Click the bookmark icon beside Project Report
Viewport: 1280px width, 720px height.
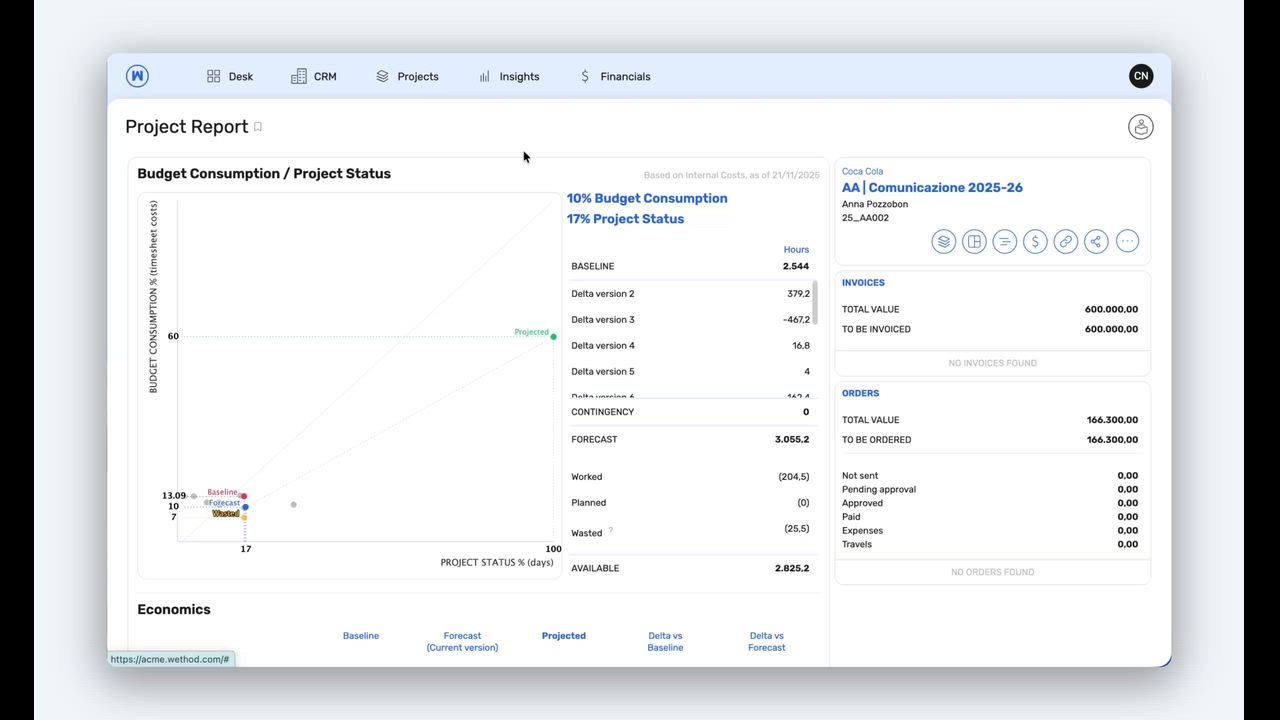[x=258, y=127]
